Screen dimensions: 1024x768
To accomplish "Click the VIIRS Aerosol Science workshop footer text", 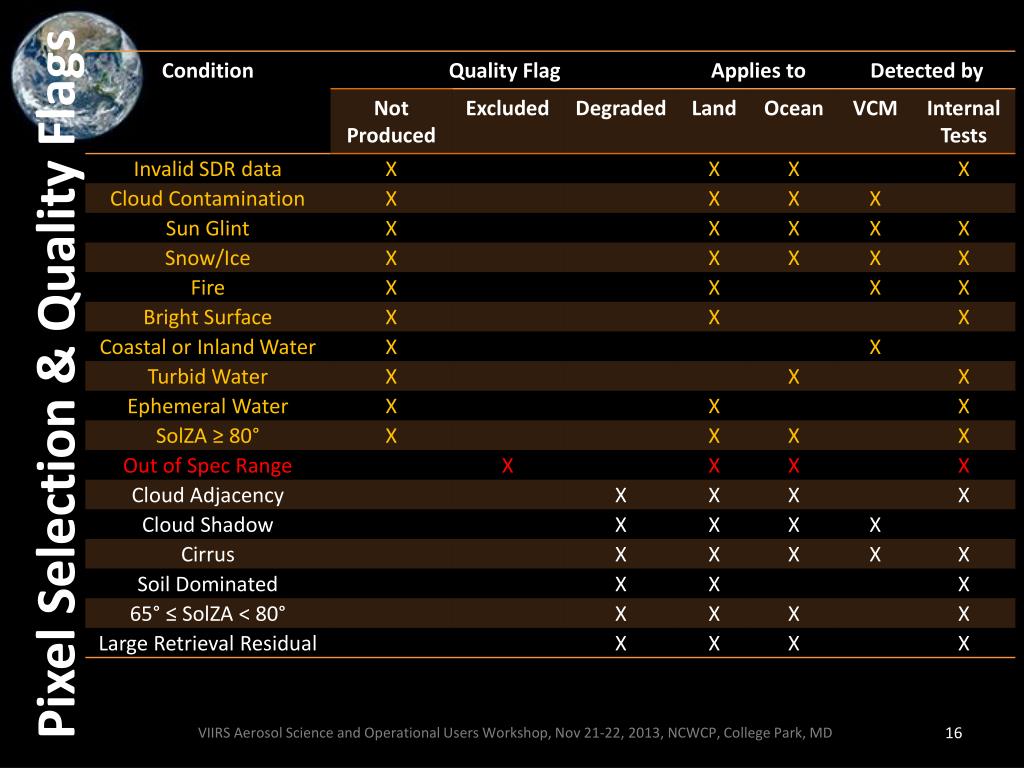I will [515, 733].
